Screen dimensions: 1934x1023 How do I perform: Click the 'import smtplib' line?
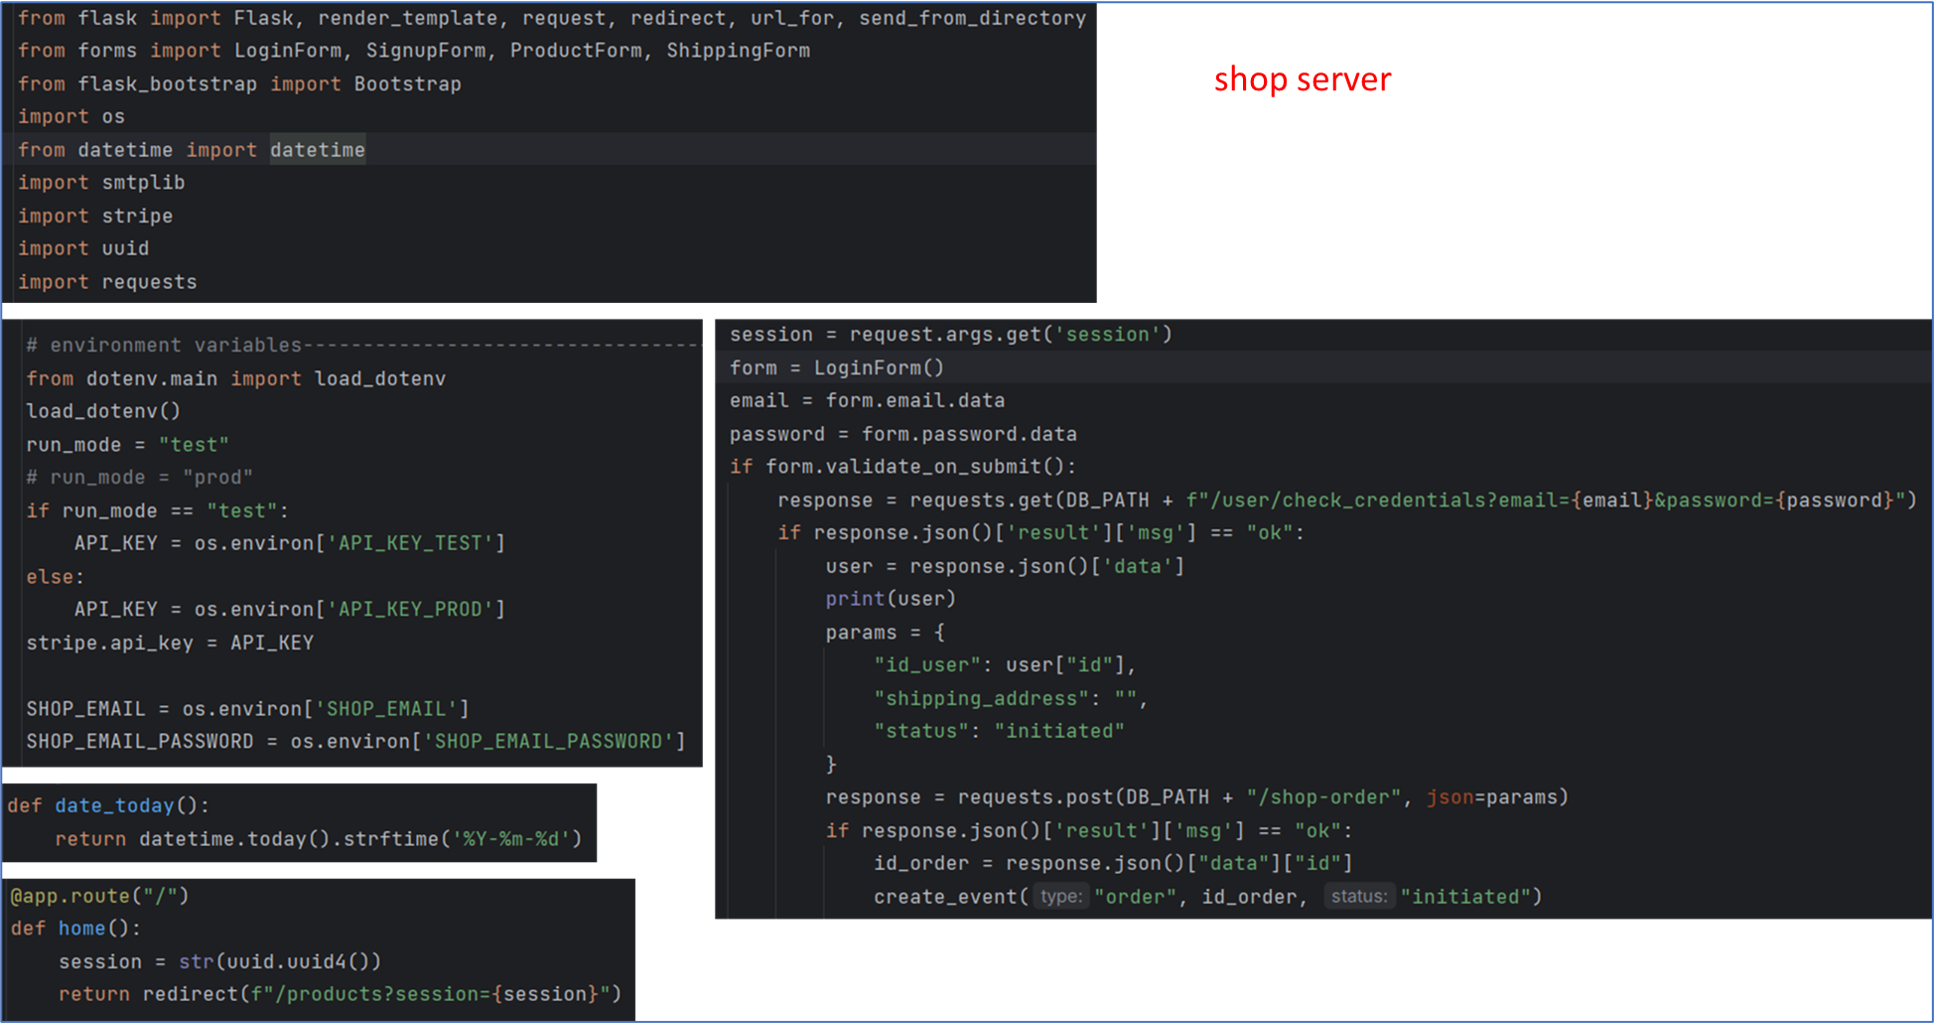(101, 183)
